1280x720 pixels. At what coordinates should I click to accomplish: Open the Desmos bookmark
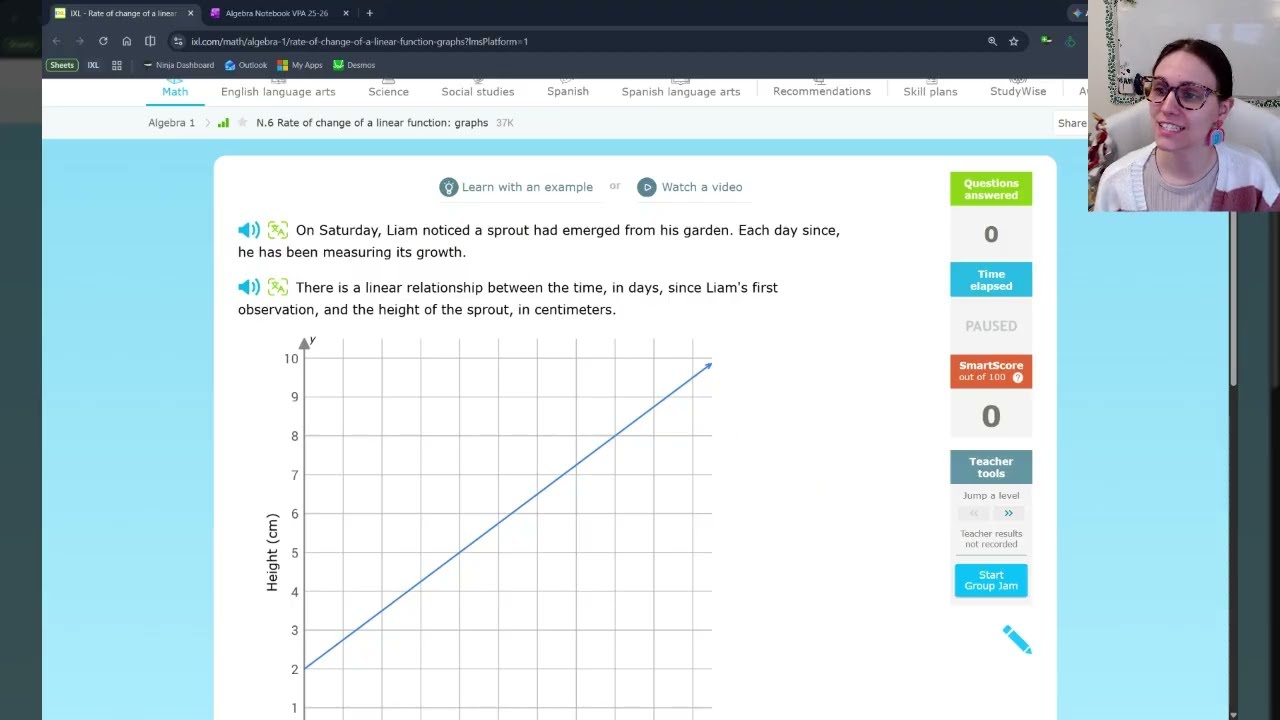click(354, 65)
